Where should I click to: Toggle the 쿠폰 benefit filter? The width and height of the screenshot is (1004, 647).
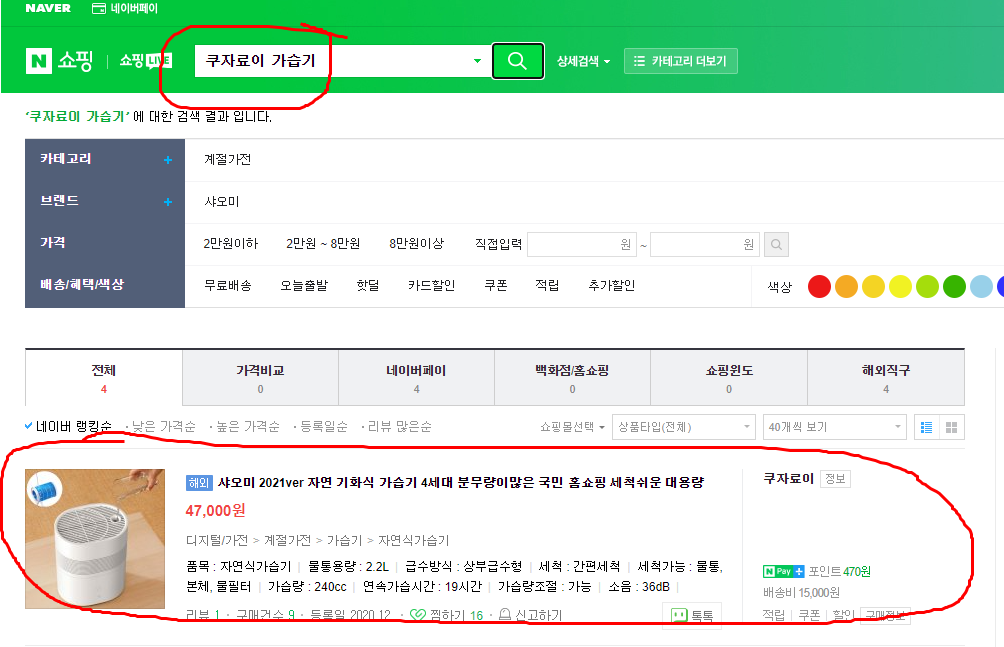(x=496, y=285)
